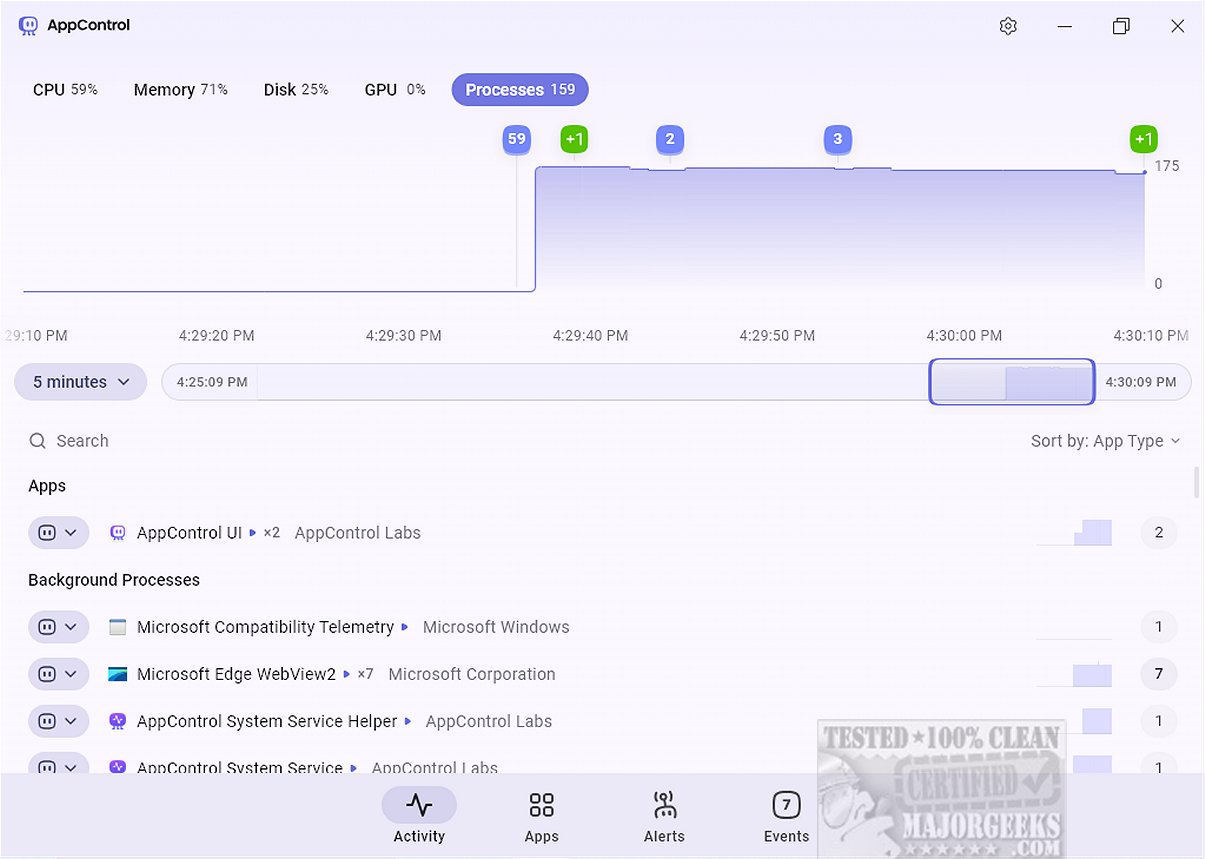This screenshot has width=1205, height=859.
Task: Open control chevron for System Service Helper row
Action: click(x=71, y=721)
